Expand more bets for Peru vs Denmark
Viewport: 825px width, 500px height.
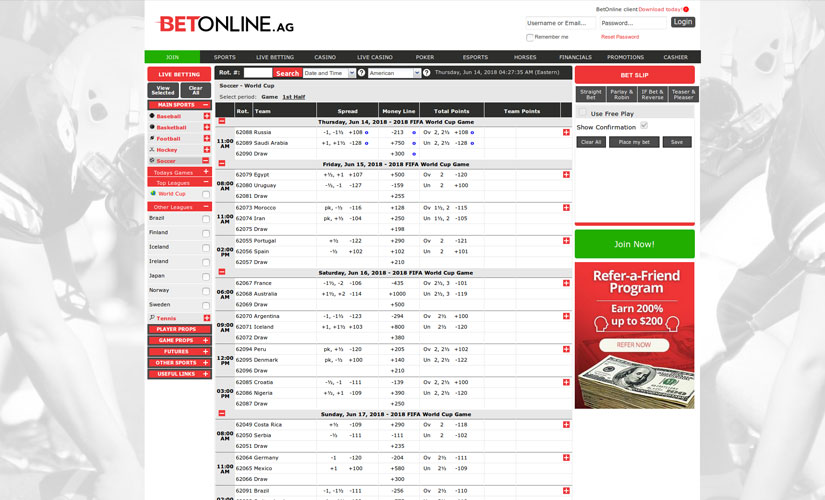[566, 349]
